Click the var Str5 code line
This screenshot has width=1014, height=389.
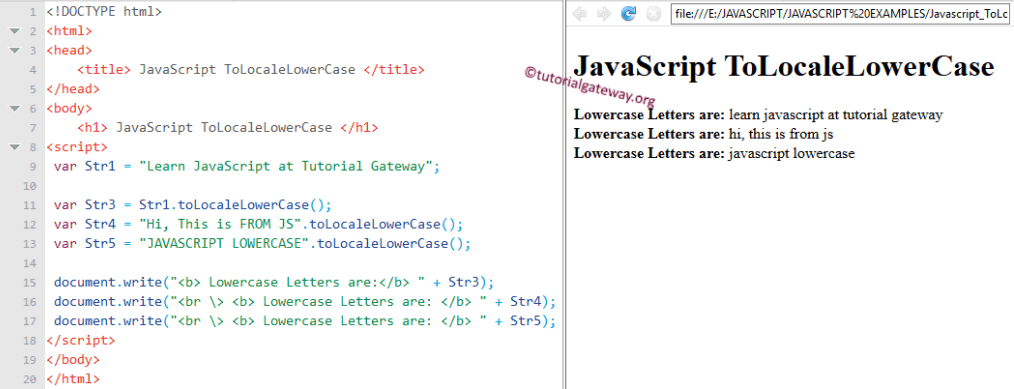(263, 244)
